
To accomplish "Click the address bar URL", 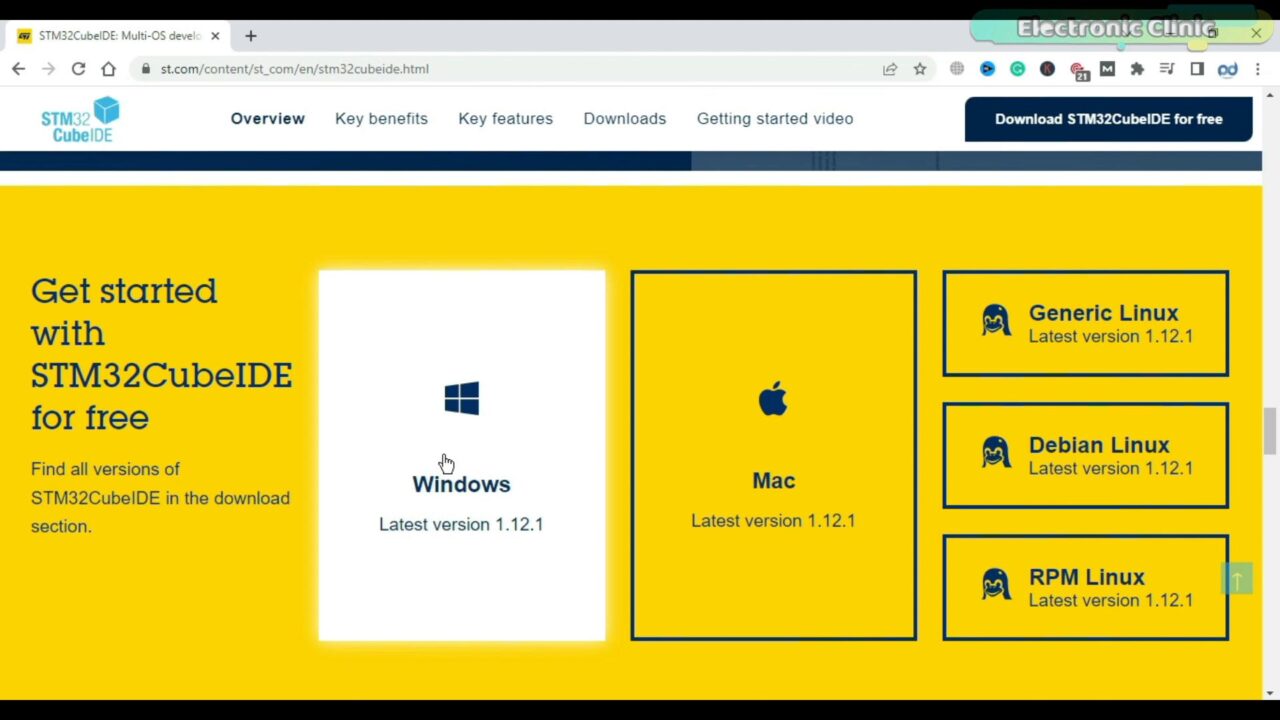I will (x=295, y=69).
